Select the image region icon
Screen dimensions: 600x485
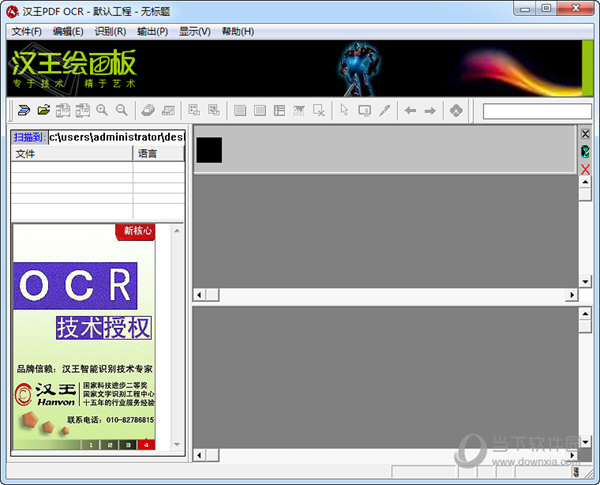(299, 111)
